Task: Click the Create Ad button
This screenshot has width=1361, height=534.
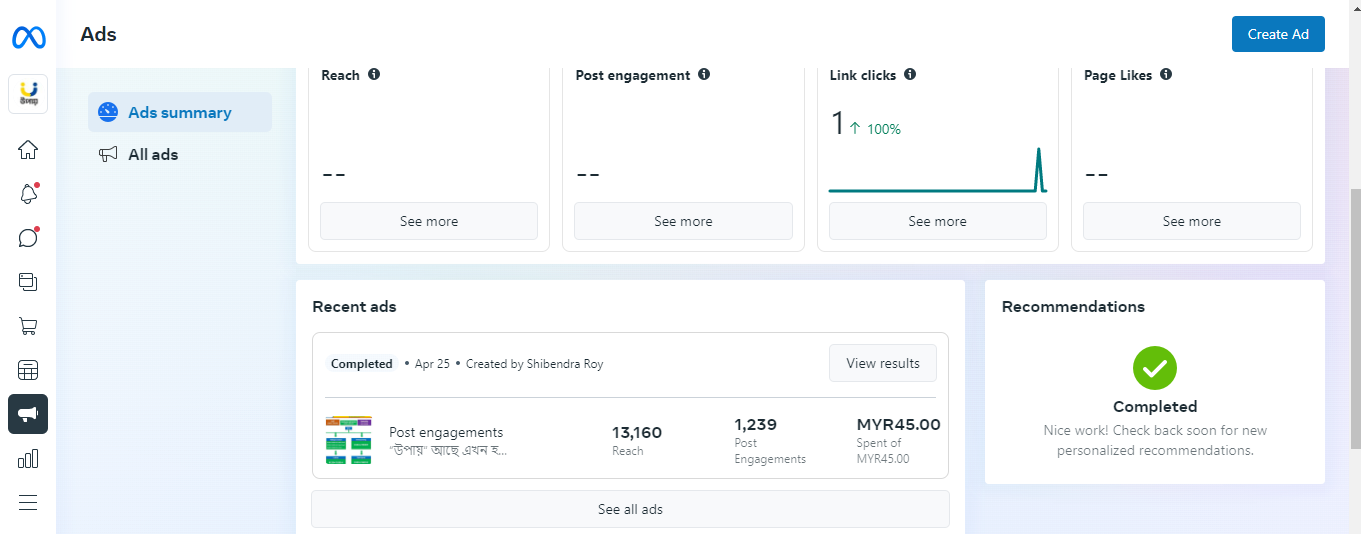Action: click(1277, 34)
